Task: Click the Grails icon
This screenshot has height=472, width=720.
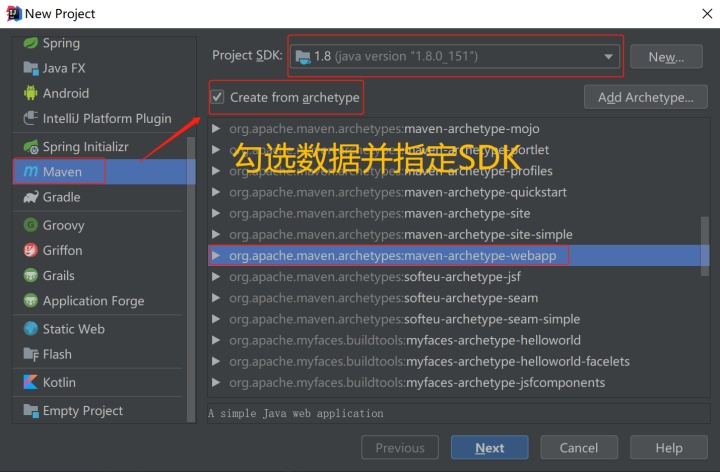Action: [31, 275]
